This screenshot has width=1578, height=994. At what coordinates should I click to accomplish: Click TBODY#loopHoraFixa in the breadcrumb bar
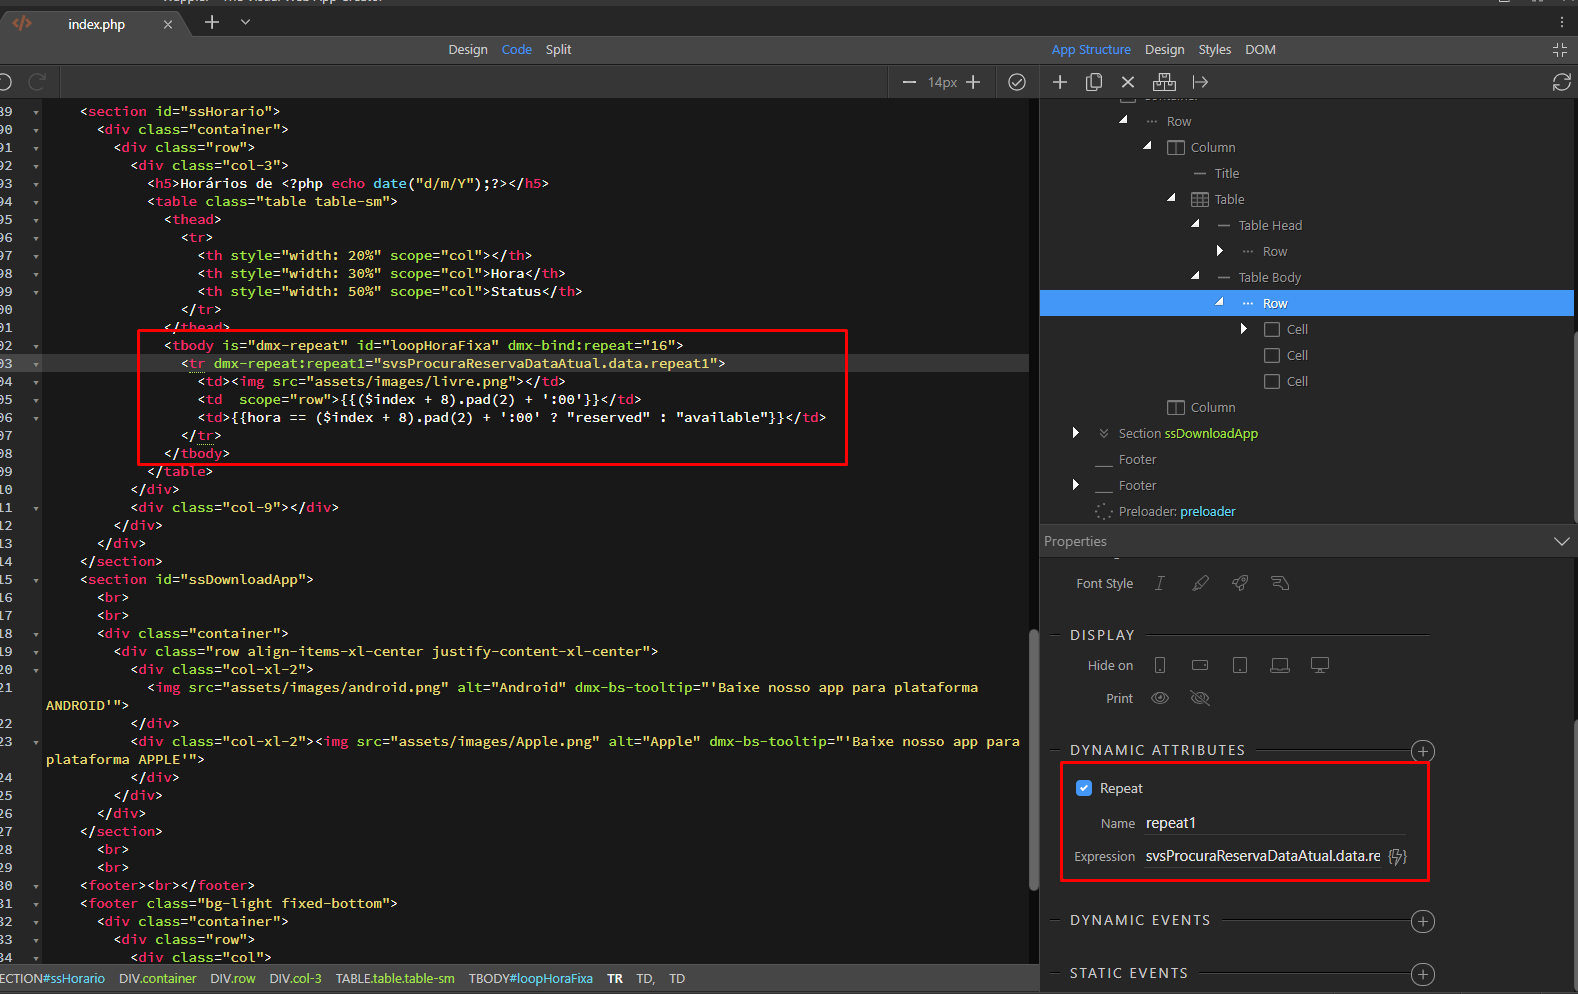pyautogui.click(x=530, y=978)
